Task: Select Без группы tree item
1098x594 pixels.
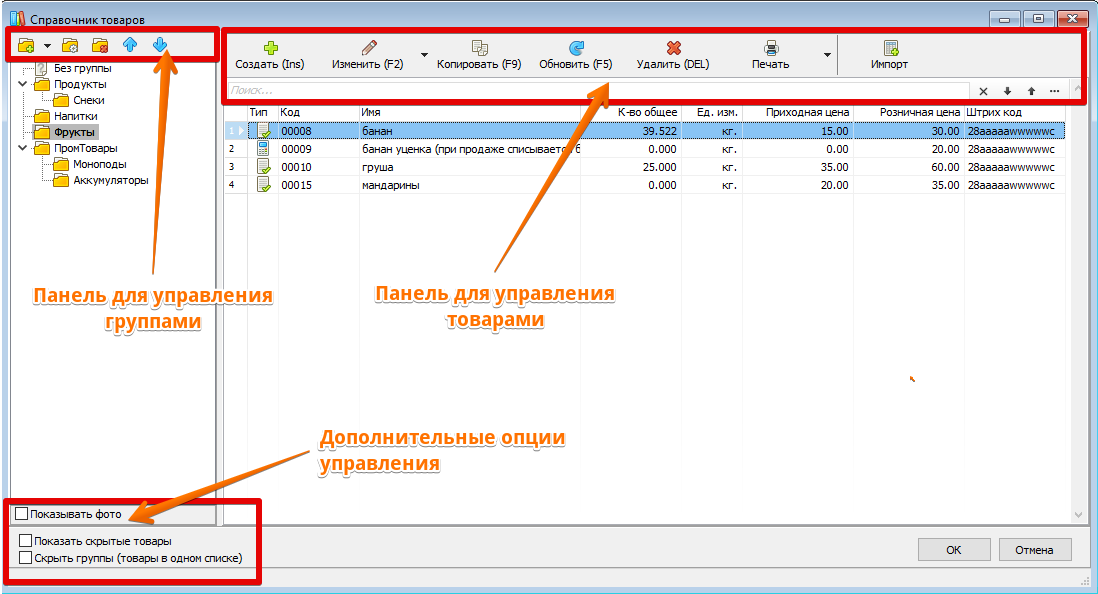Action: pyautogui.click(x=82, y=69)
